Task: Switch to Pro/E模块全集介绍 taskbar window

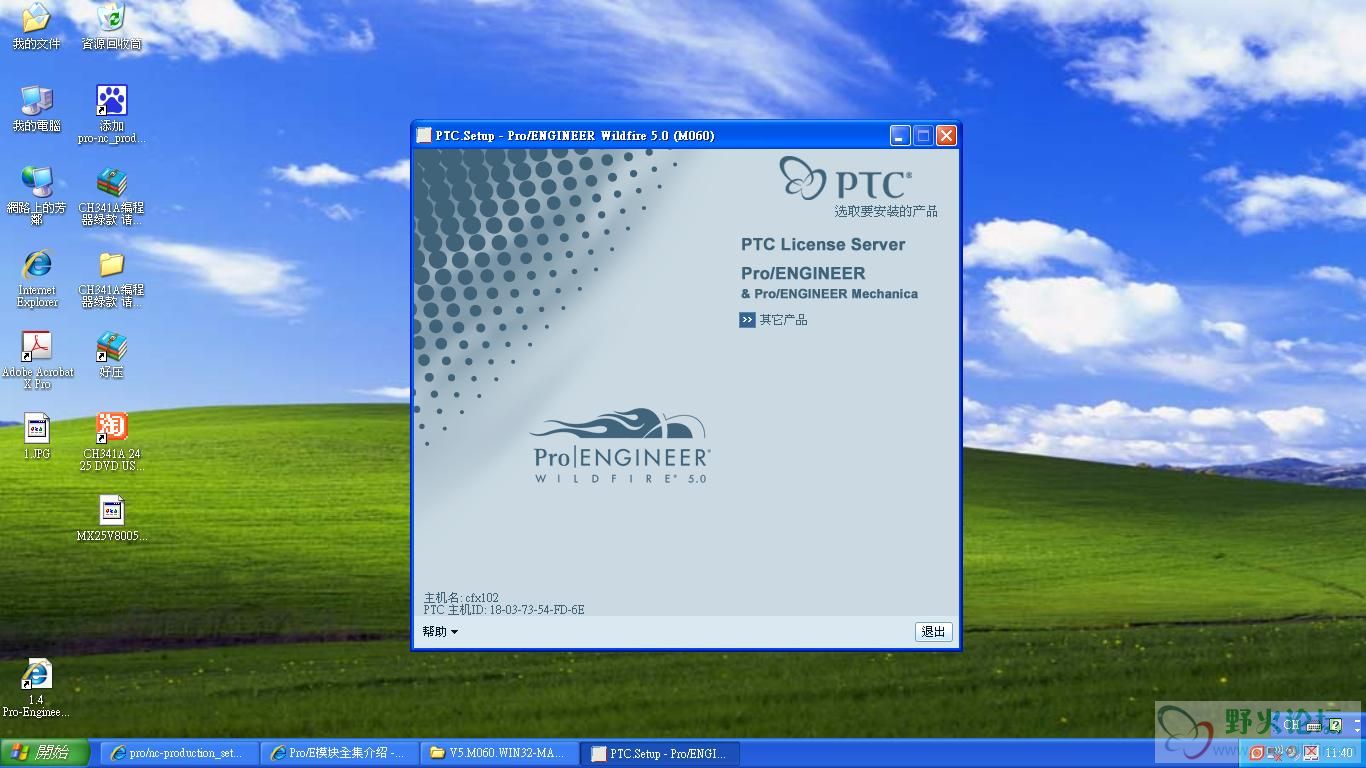Action: tap(339, 753)
